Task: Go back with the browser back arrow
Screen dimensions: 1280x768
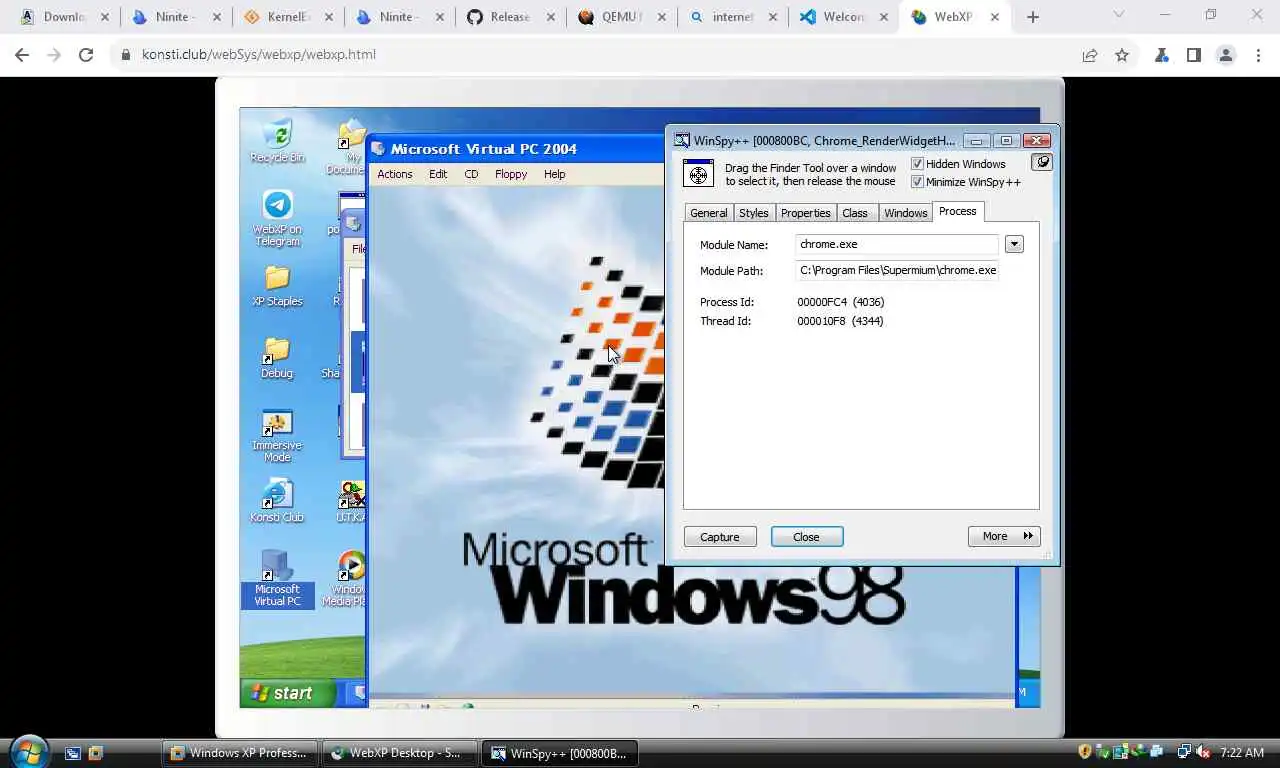Action: (x=22, y=55)
